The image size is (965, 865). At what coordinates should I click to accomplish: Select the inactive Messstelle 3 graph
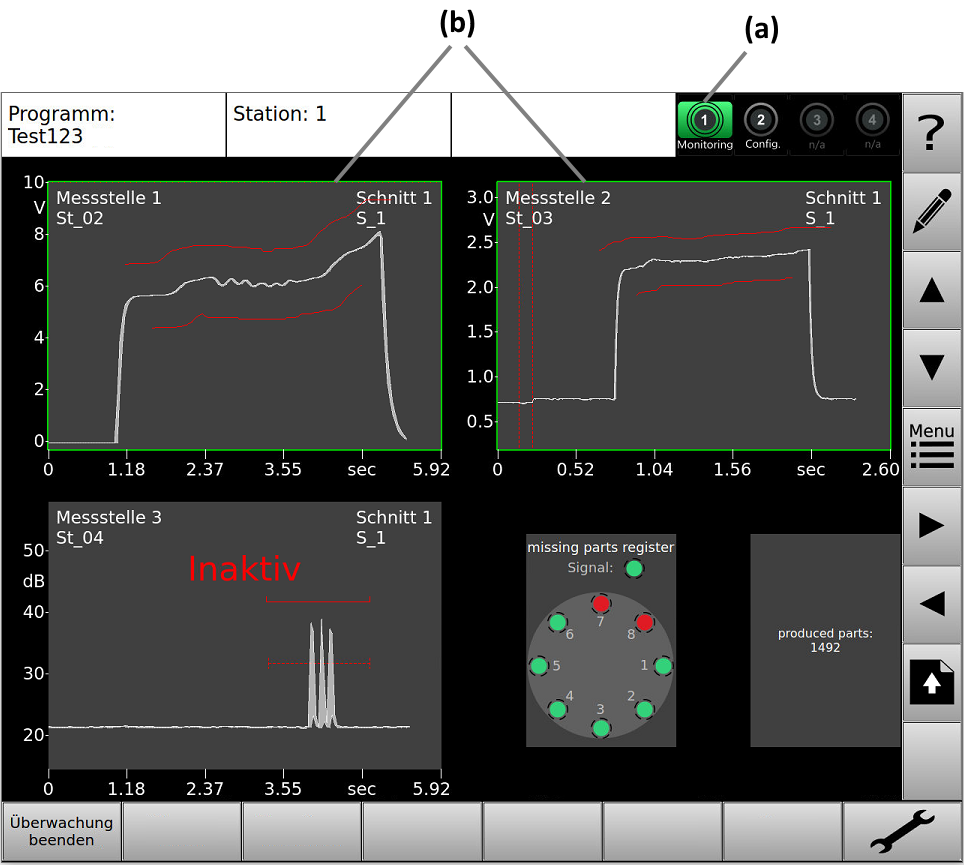(x=244, y=635)
